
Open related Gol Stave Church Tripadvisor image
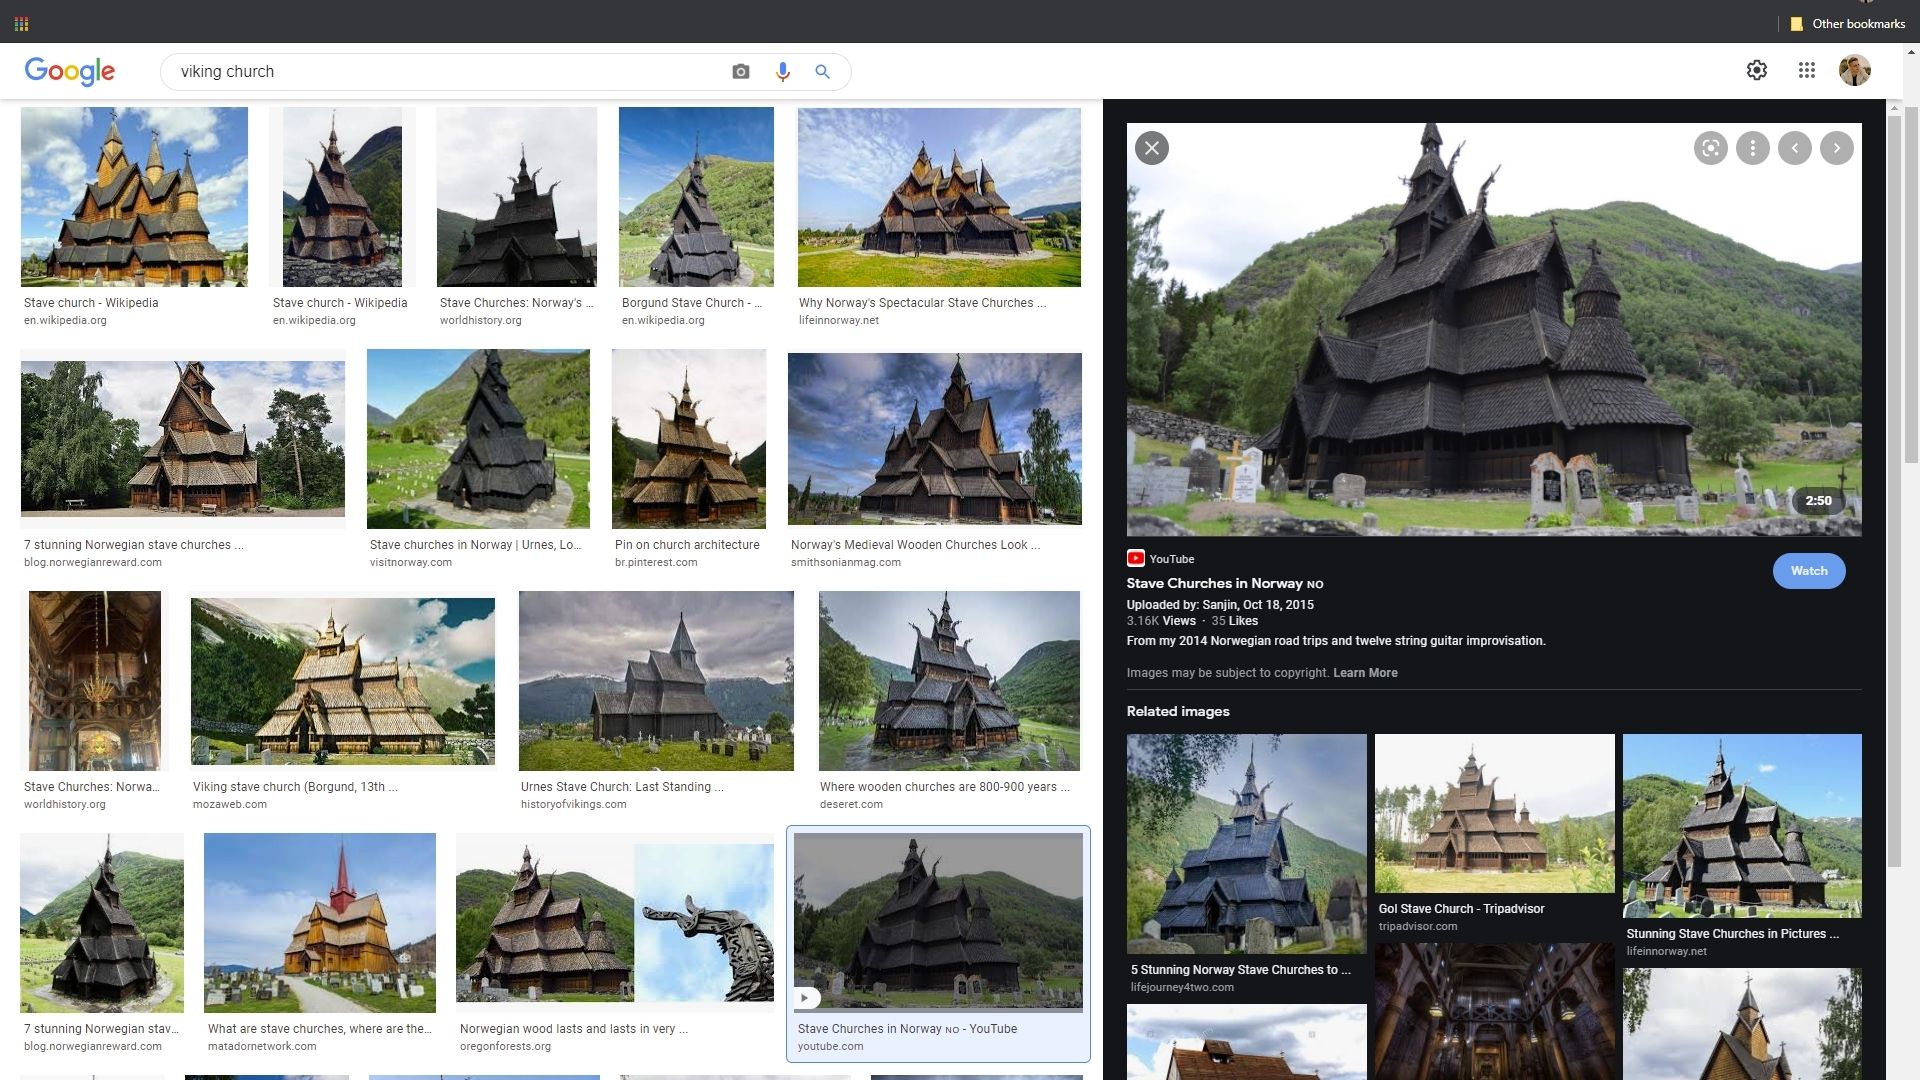point(1494,814)
